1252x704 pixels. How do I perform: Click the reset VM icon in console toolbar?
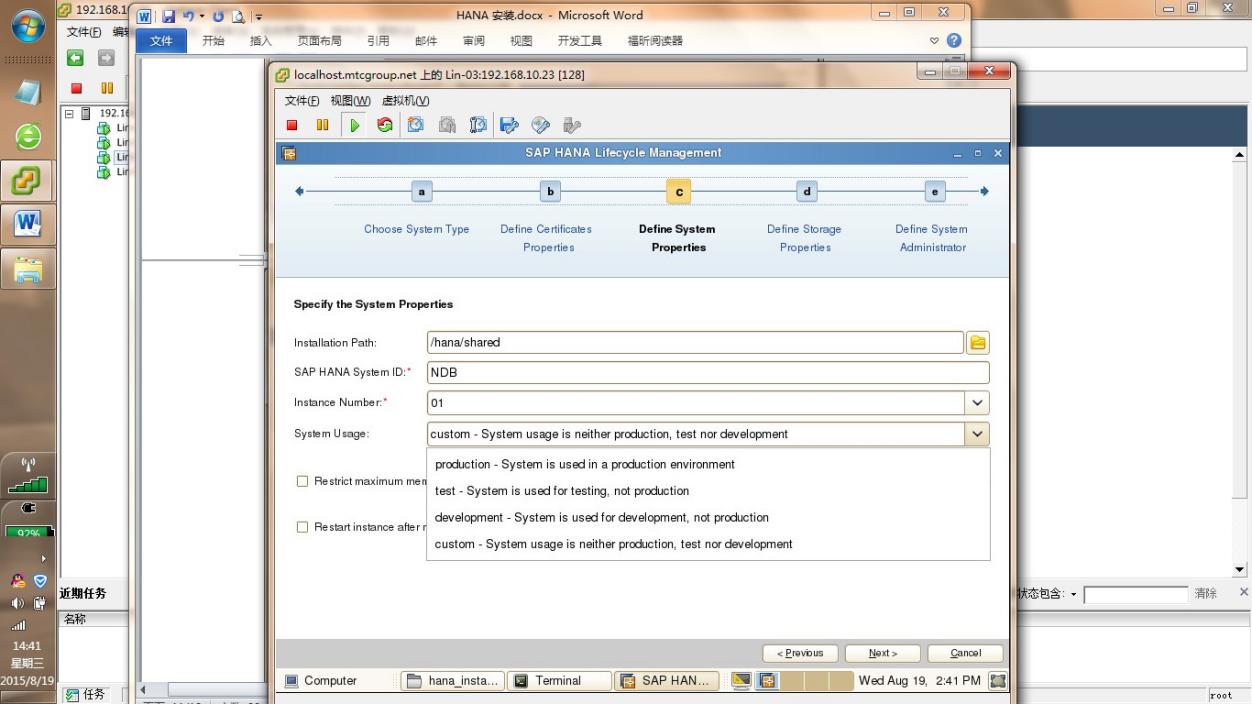pyautogui.click(x=384, y=125)
